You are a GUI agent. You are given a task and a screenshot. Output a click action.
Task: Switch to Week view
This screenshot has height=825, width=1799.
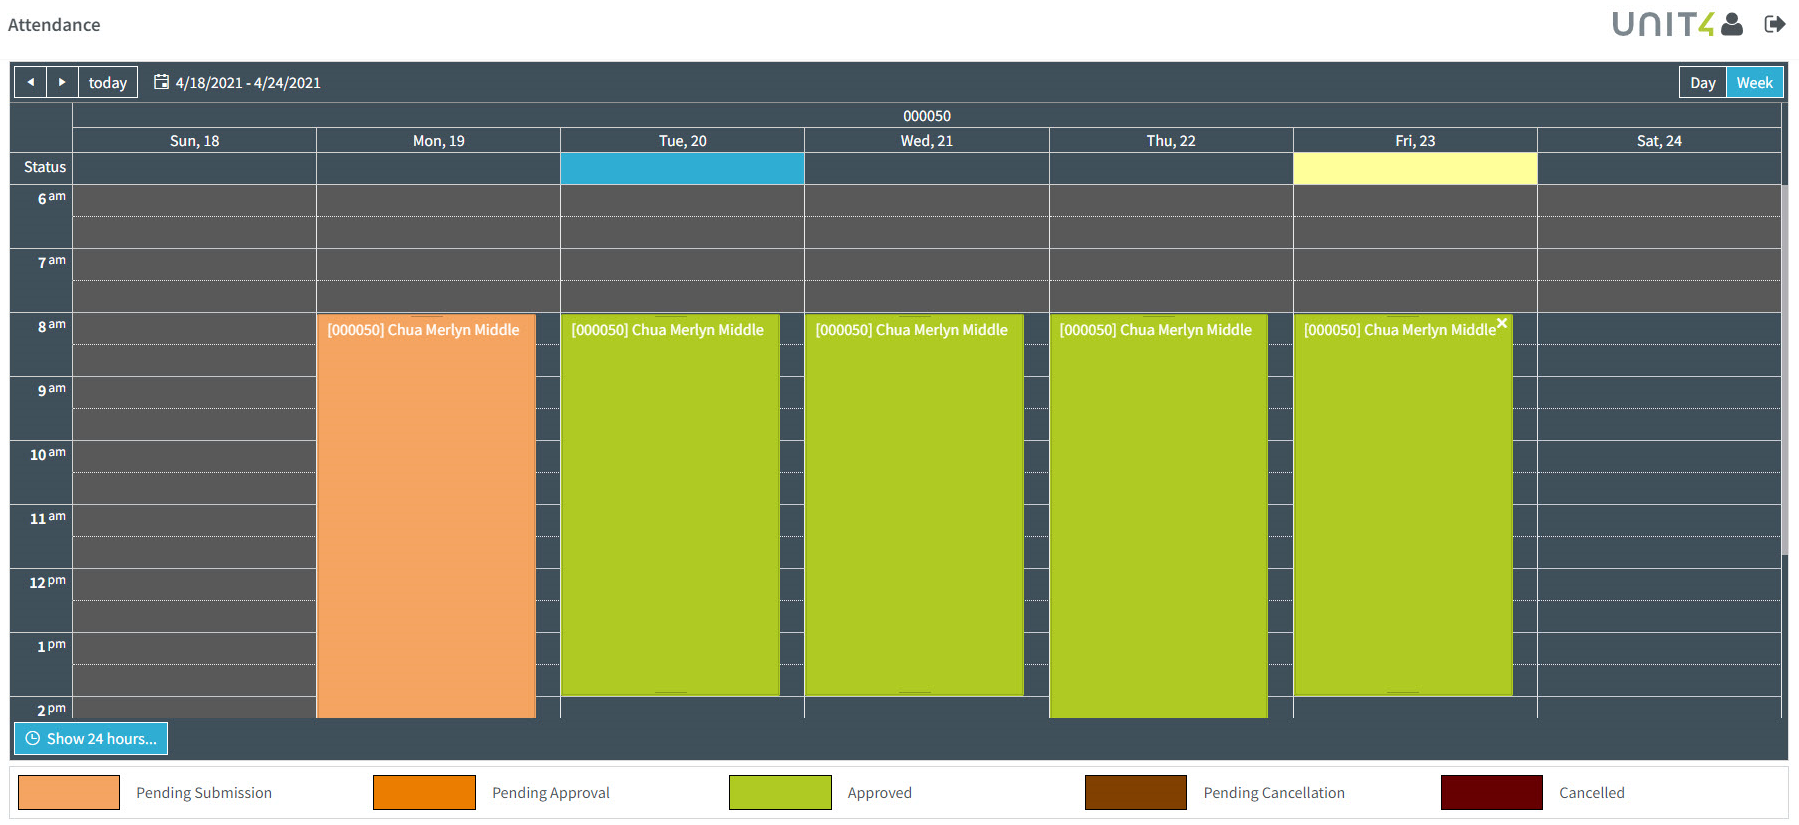click(1755, 82)
